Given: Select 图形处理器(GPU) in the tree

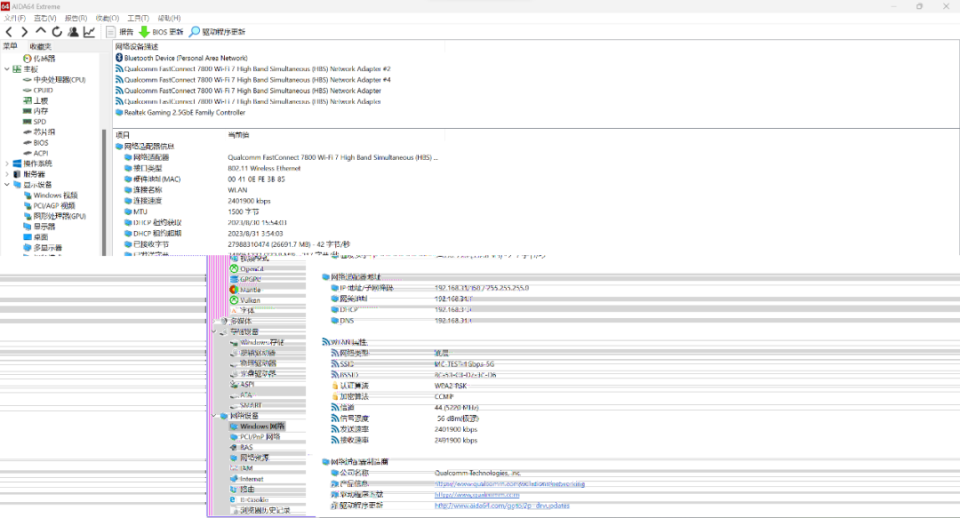Looking at the screenshot, I should pyautogui.click(x=54, y=216).
